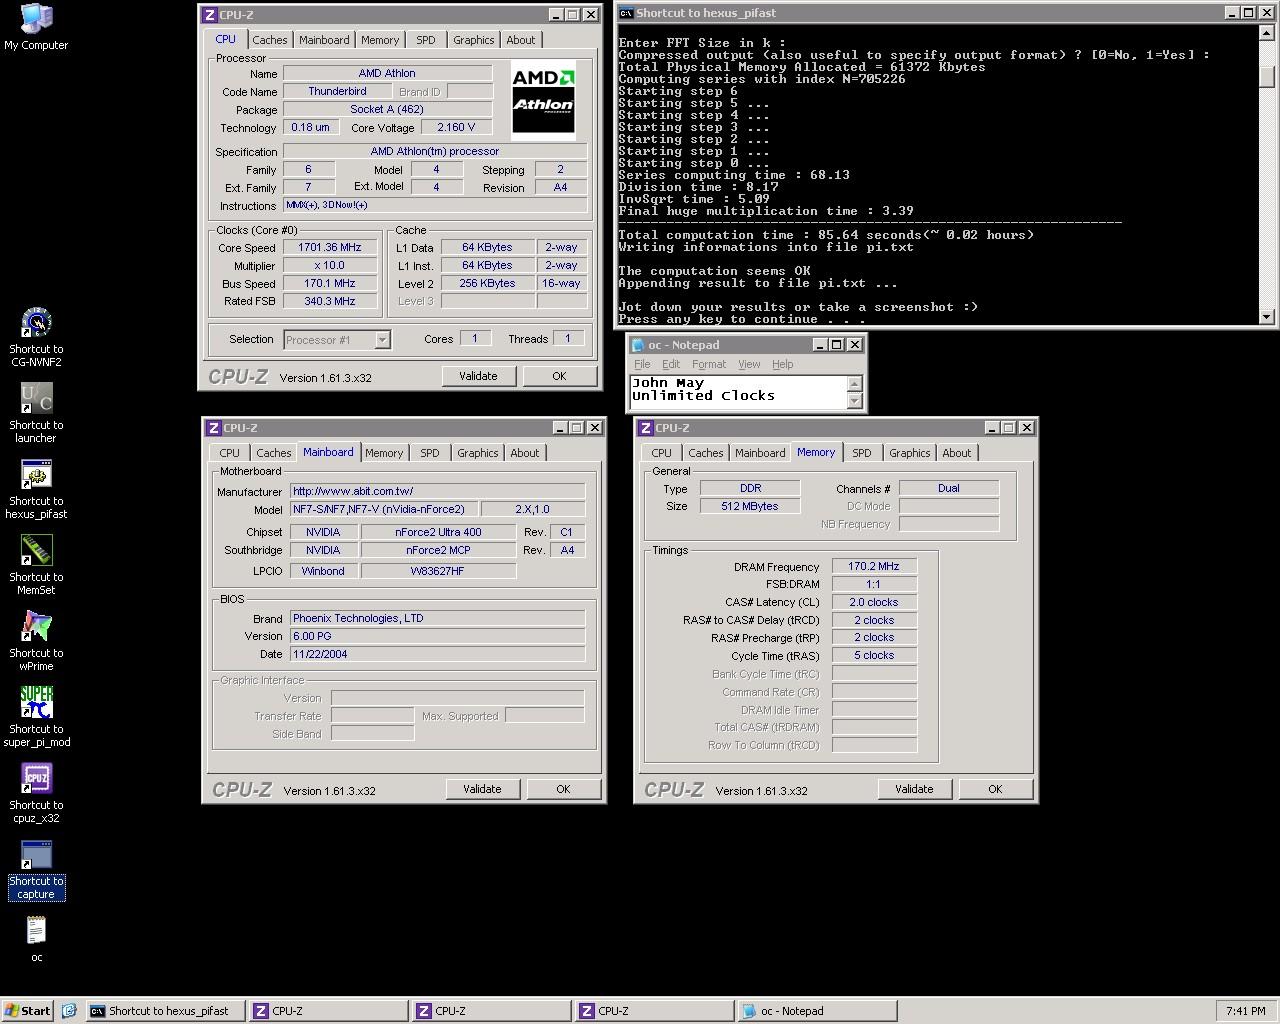Click the Cycle Time value 5 clocks
The image size is (1280, 1024).
(x=874, y=656)
